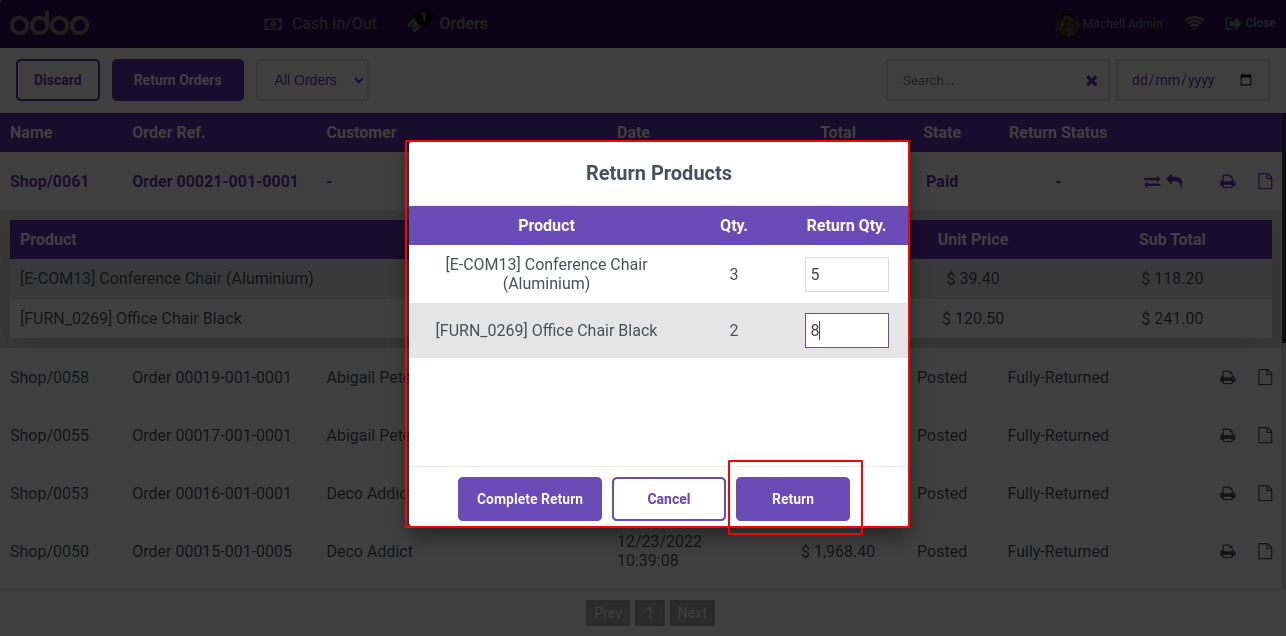Screen dimensions: 1286x636
Task: Clear the search field with the X icon
Action: [x=1092, y=81]
